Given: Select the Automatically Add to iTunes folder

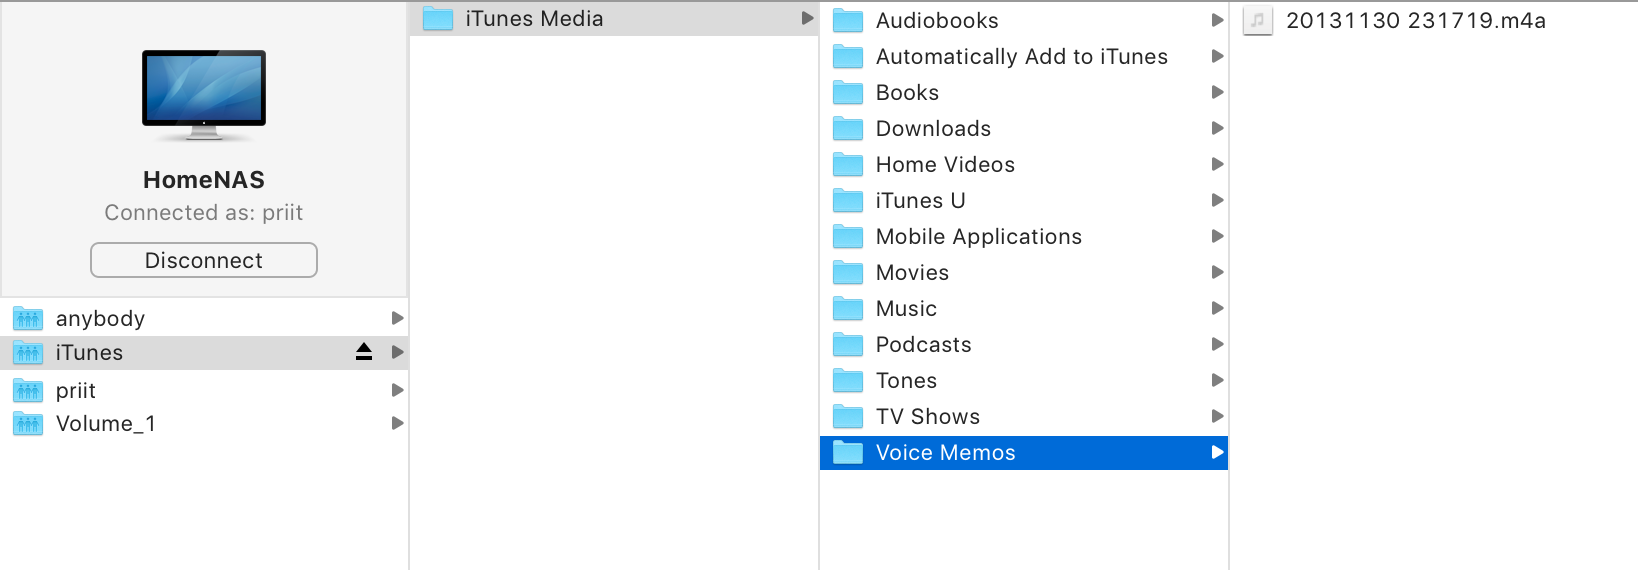Looking at the screenshot, I should [1024, 56].
